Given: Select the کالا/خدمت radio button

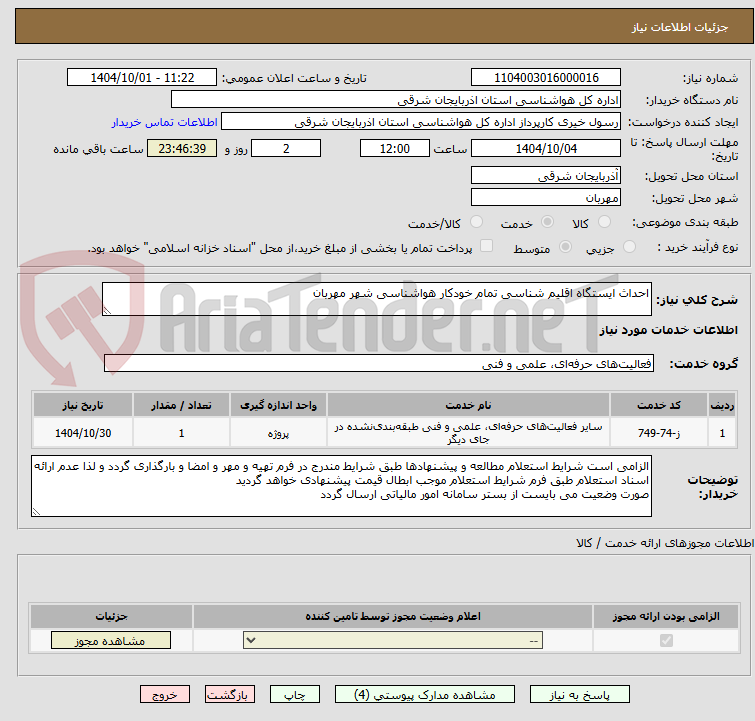Looking at the screenshot, I should tap(476, 222).
